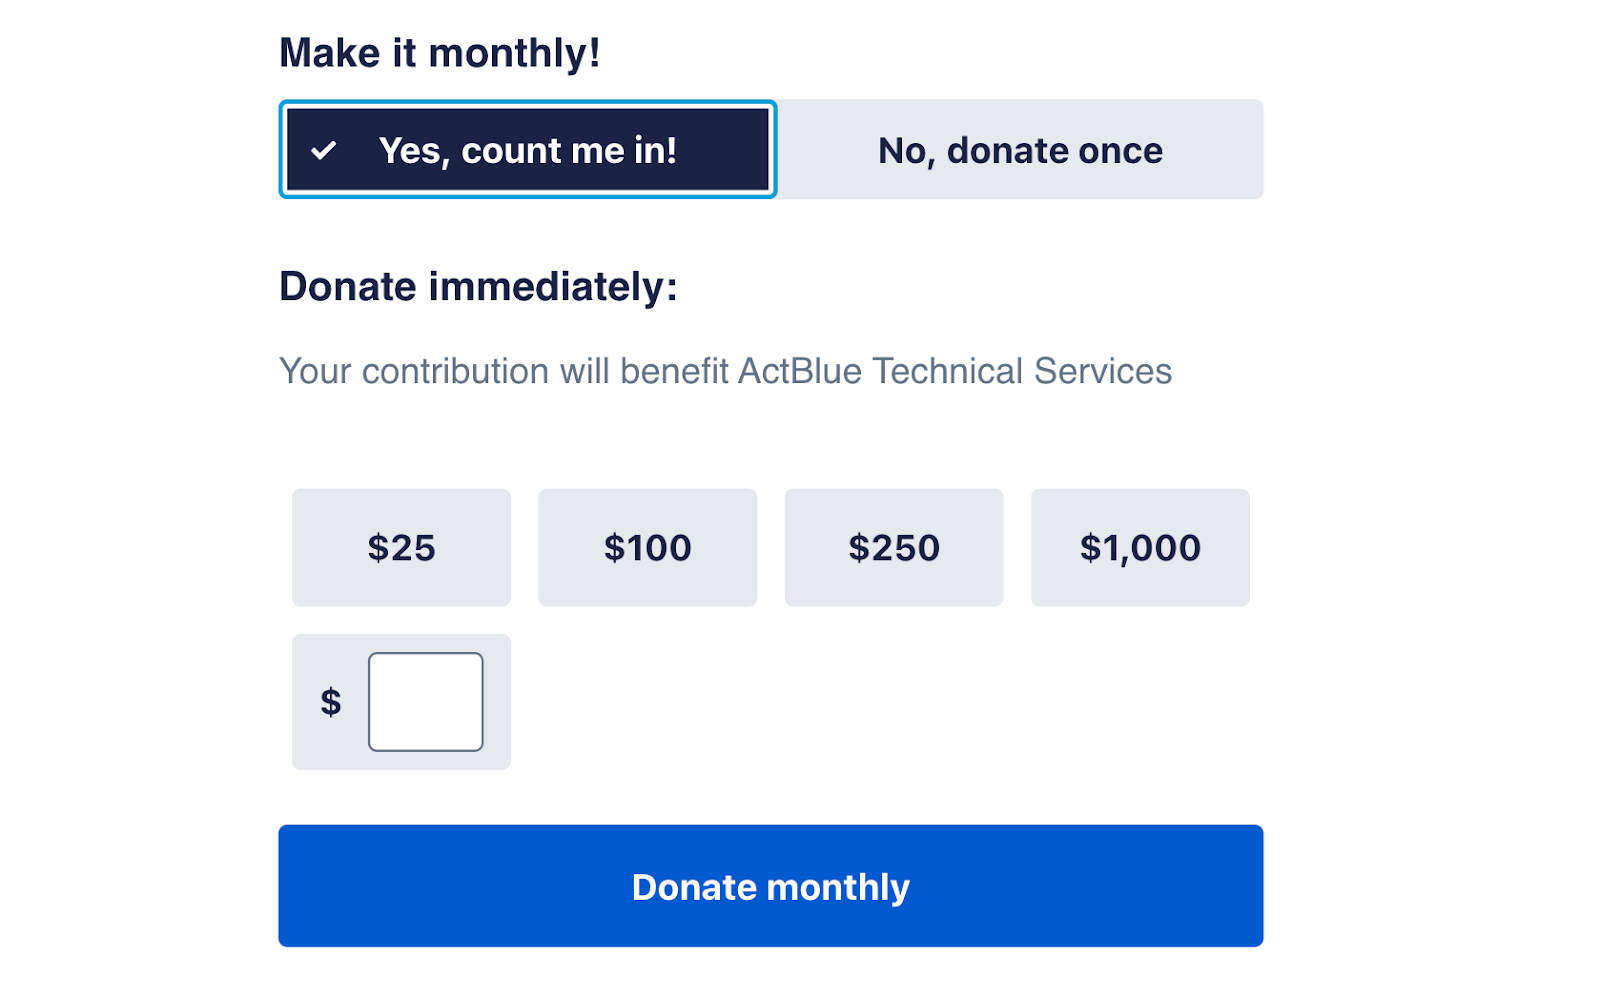Select the $250 contribution amount
Viewport: 1600px width, 997px height.
click(x=893, y=548)
